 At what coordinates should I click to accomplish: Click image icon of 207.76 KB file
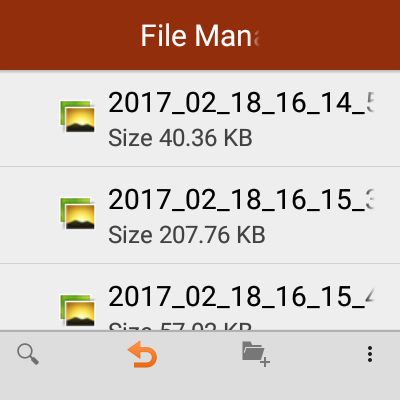[x=77, y=213]
